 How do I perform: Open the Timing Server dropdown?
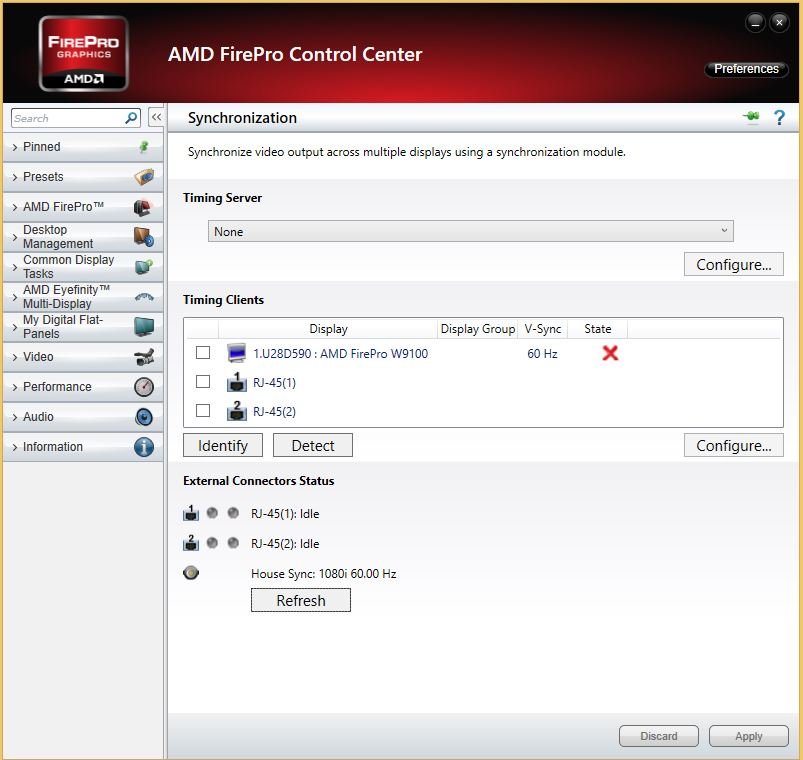470,231
